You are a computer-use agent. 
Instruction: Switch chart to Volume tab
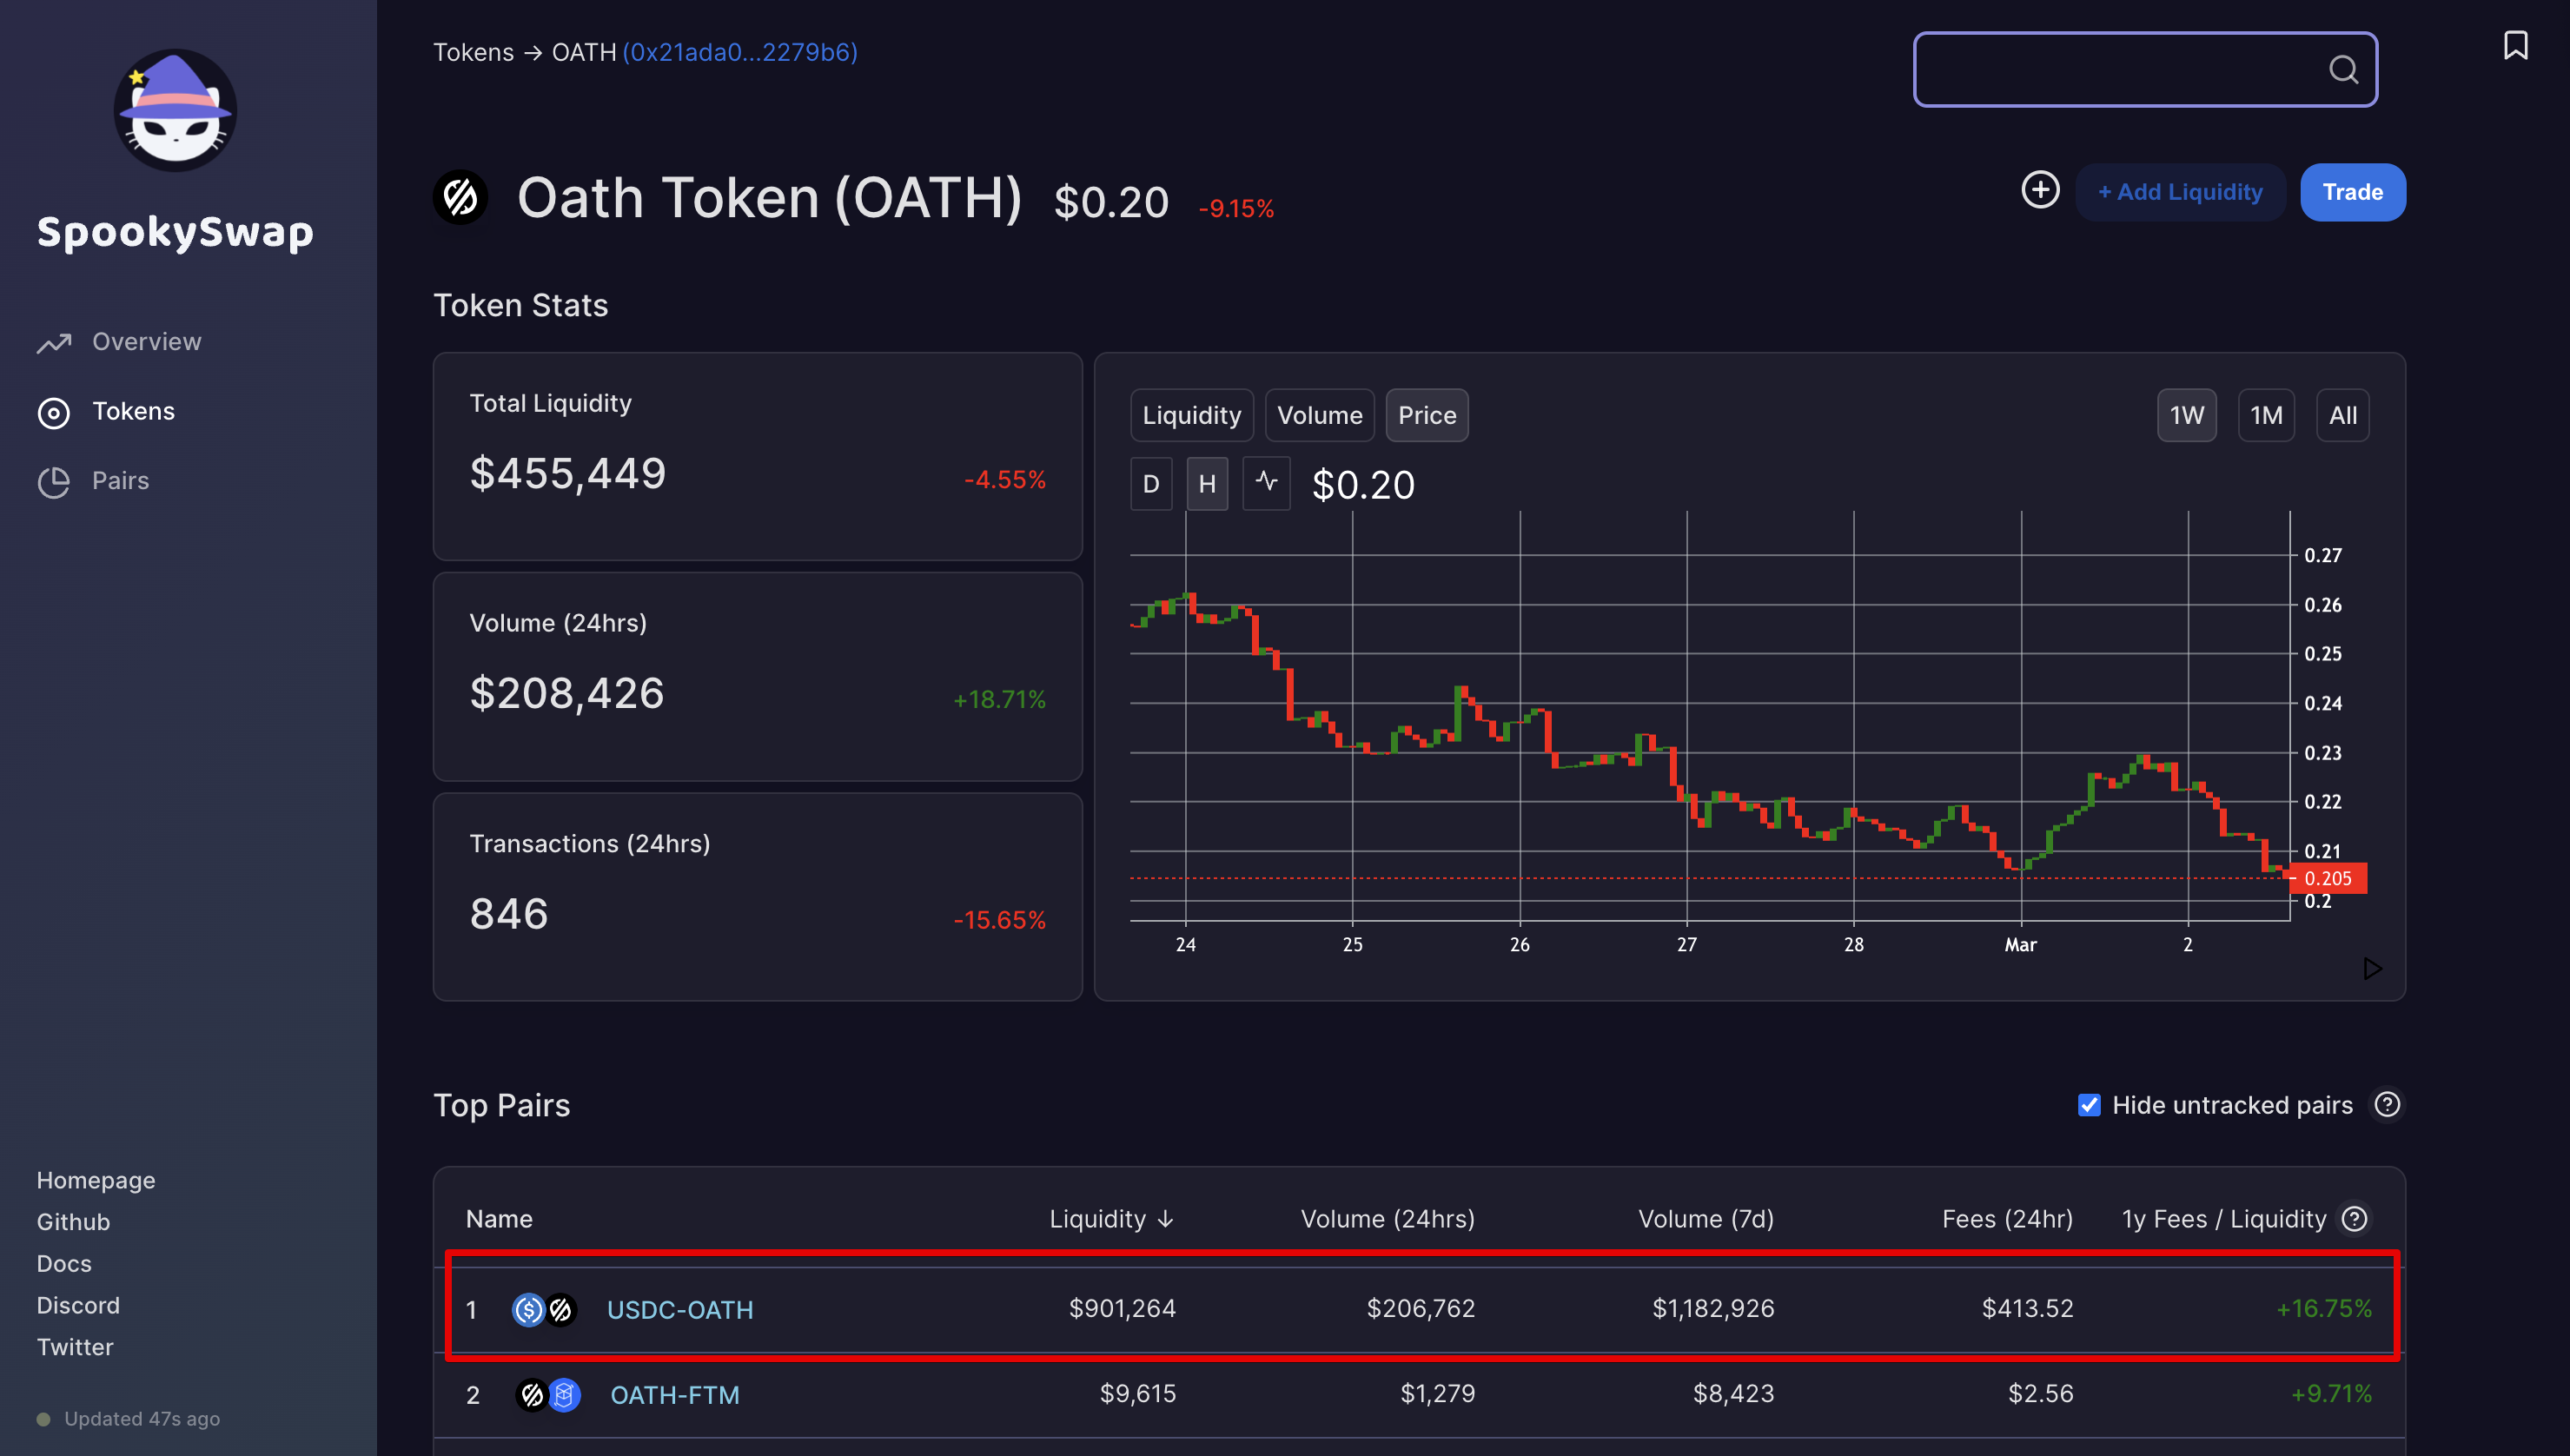[1319, 414]
